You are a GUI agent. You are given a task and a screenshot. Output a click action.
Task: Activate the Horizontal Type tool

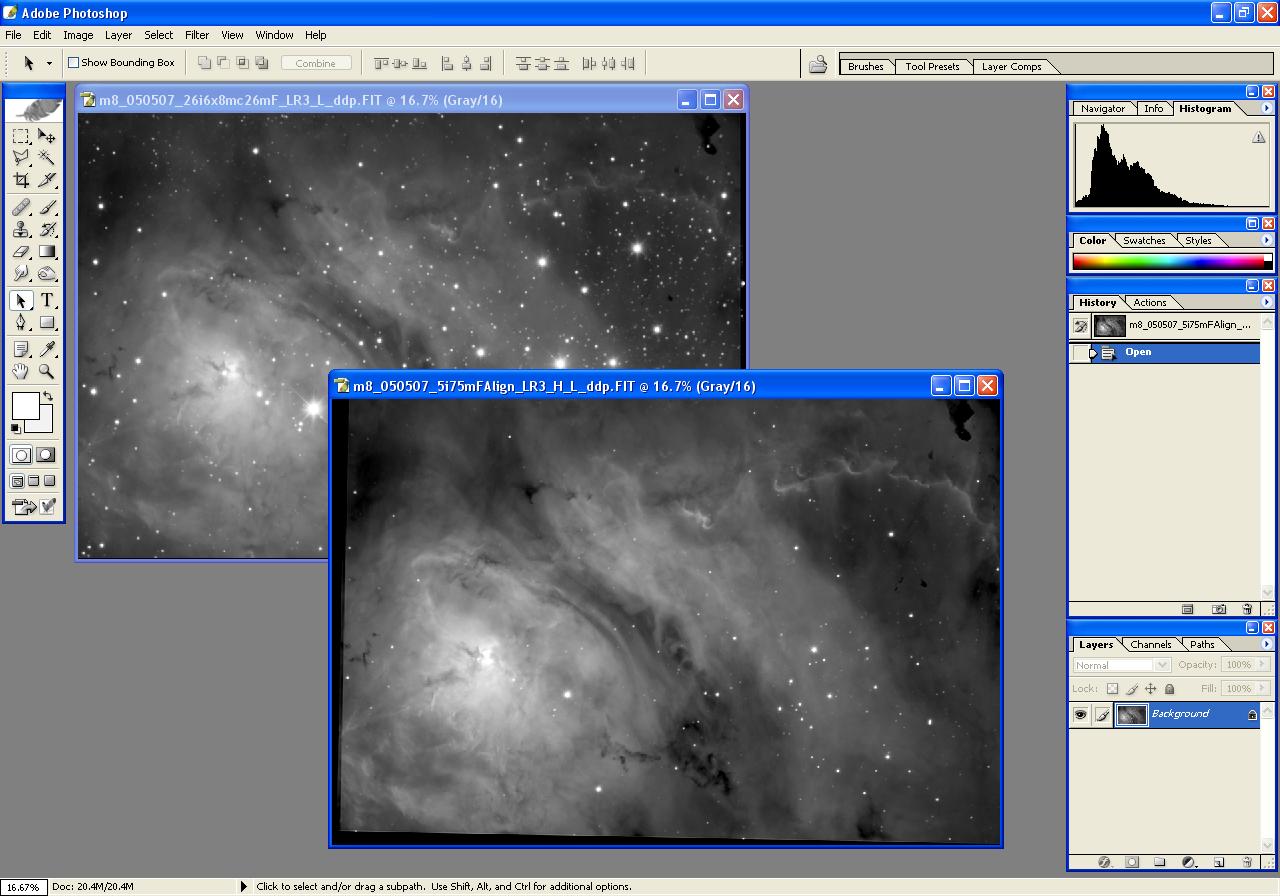pos(47,301)
